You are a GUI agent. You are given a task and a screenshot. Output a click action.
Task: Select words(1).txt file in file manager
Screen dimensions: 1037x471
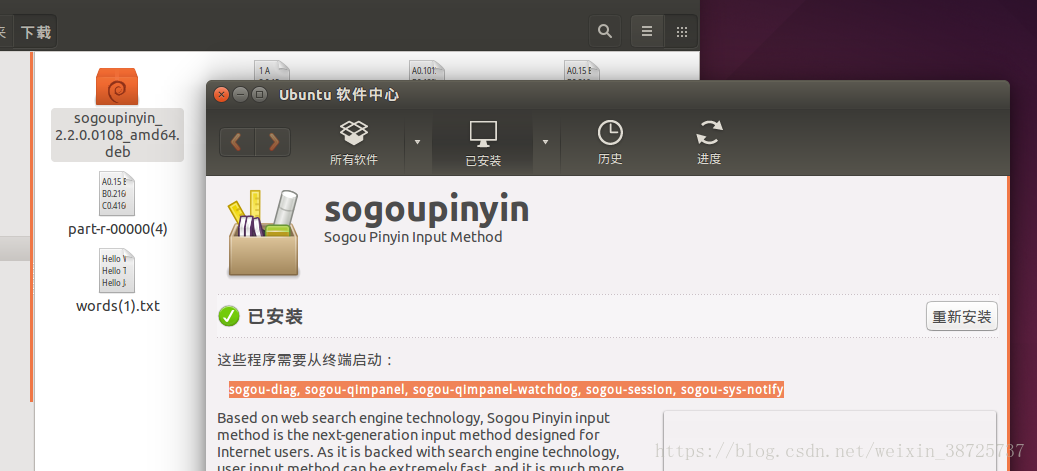click(x=118, y=281)
